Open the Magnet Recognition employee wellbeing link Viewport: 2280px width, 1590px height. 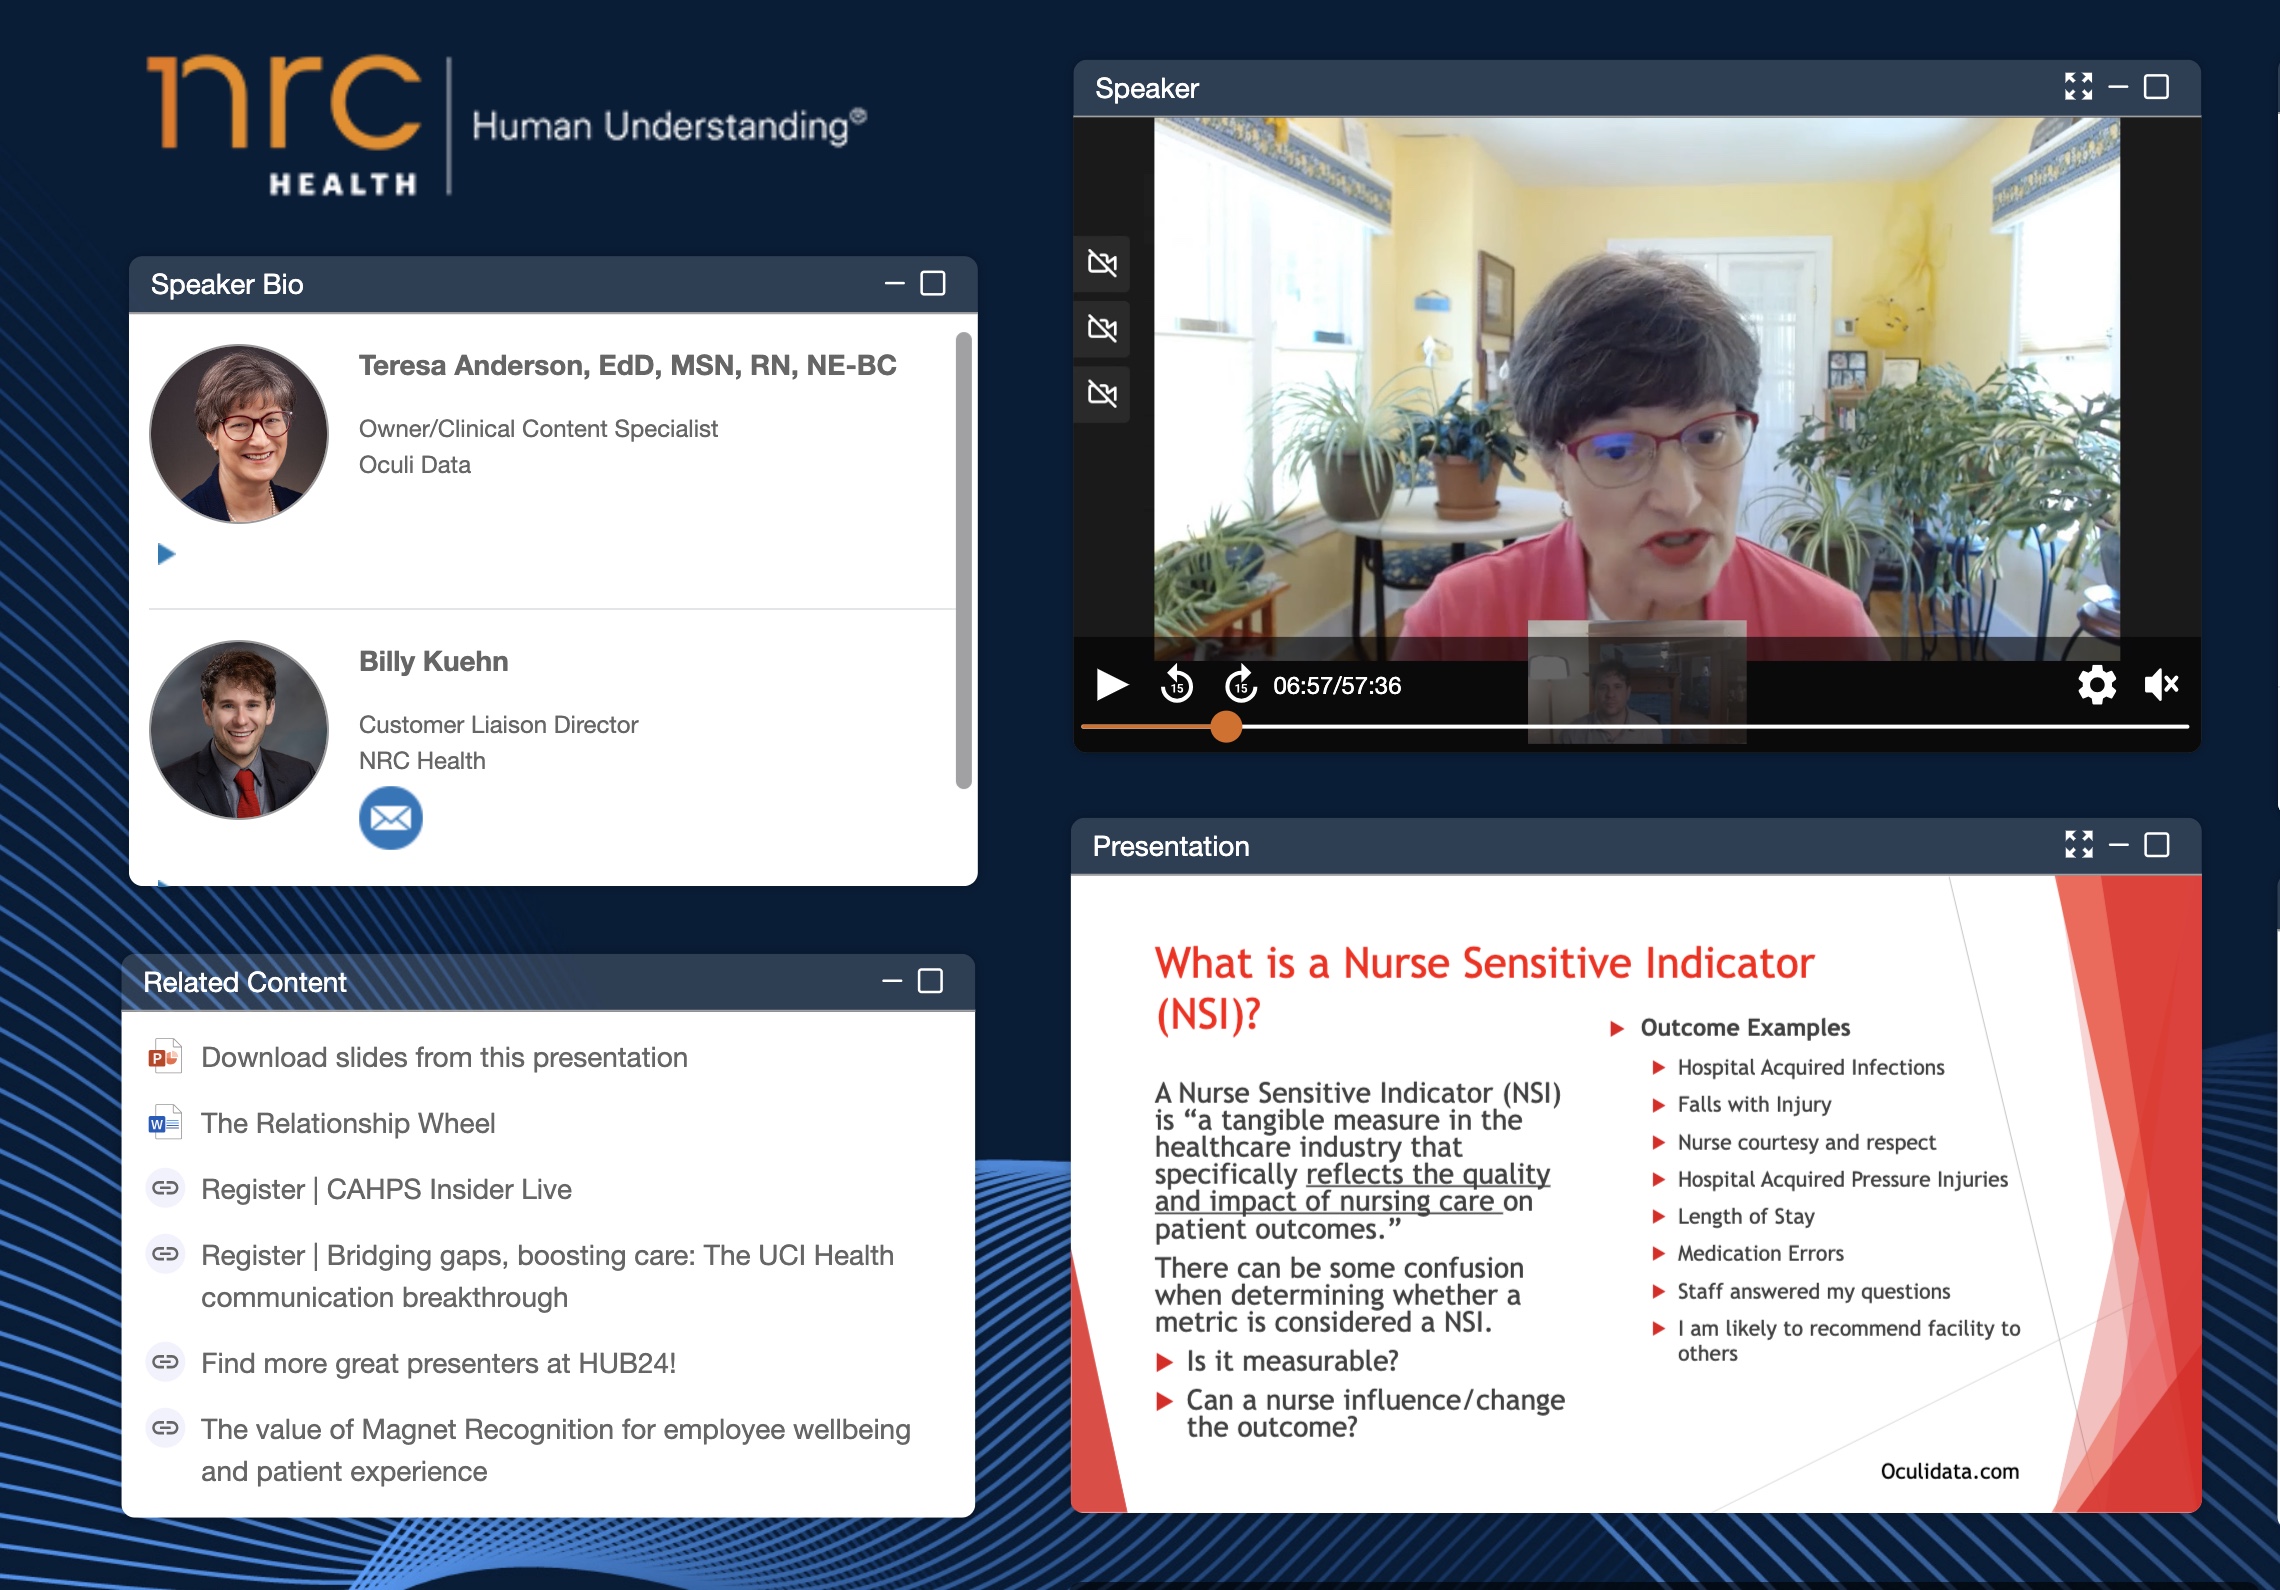point(555,1450)
